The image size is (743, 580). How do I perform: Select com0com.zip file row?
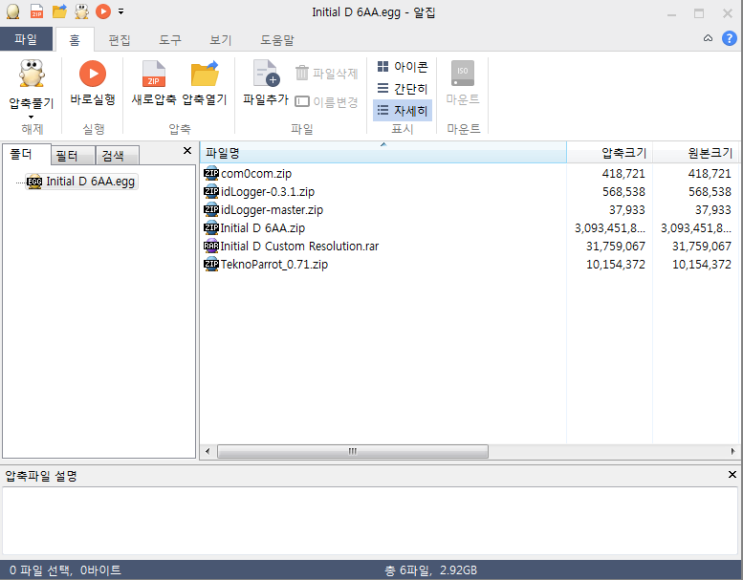468,173
